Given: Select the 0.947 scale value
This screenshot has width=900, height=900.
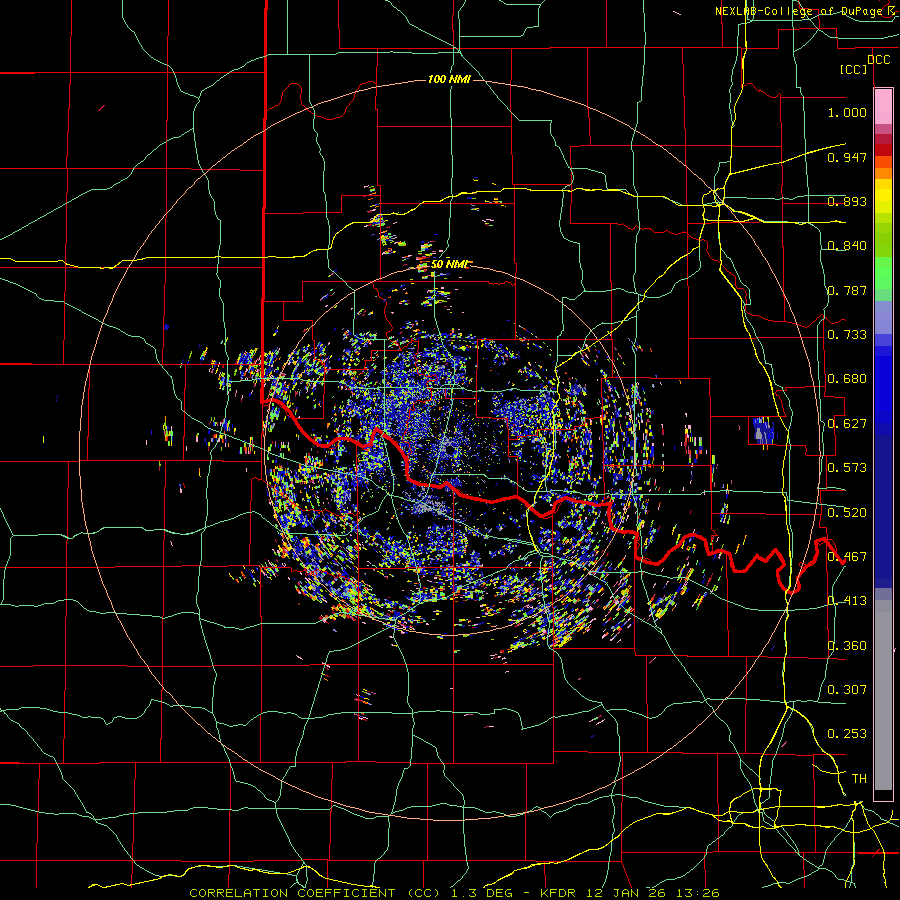Looking at the screenshot, I should coord(847,157).
